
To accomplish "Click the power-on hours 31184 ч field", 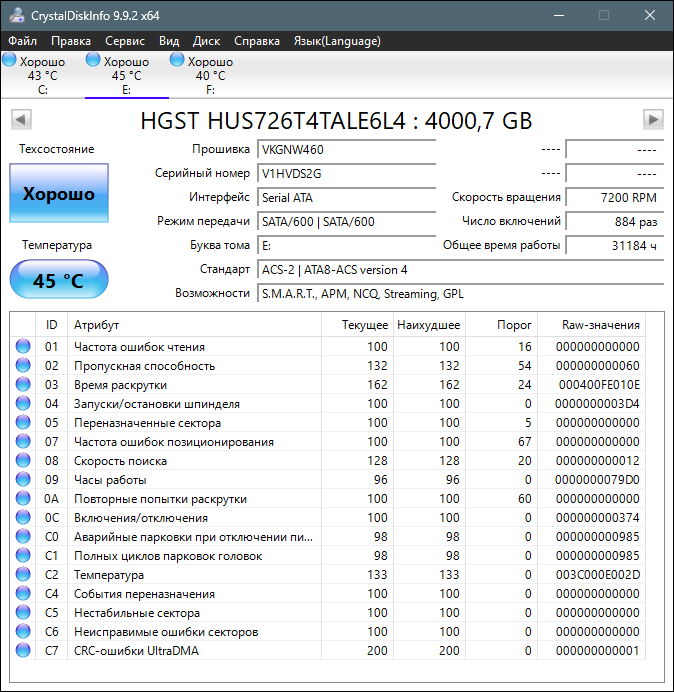I will (x=614, y=245).
